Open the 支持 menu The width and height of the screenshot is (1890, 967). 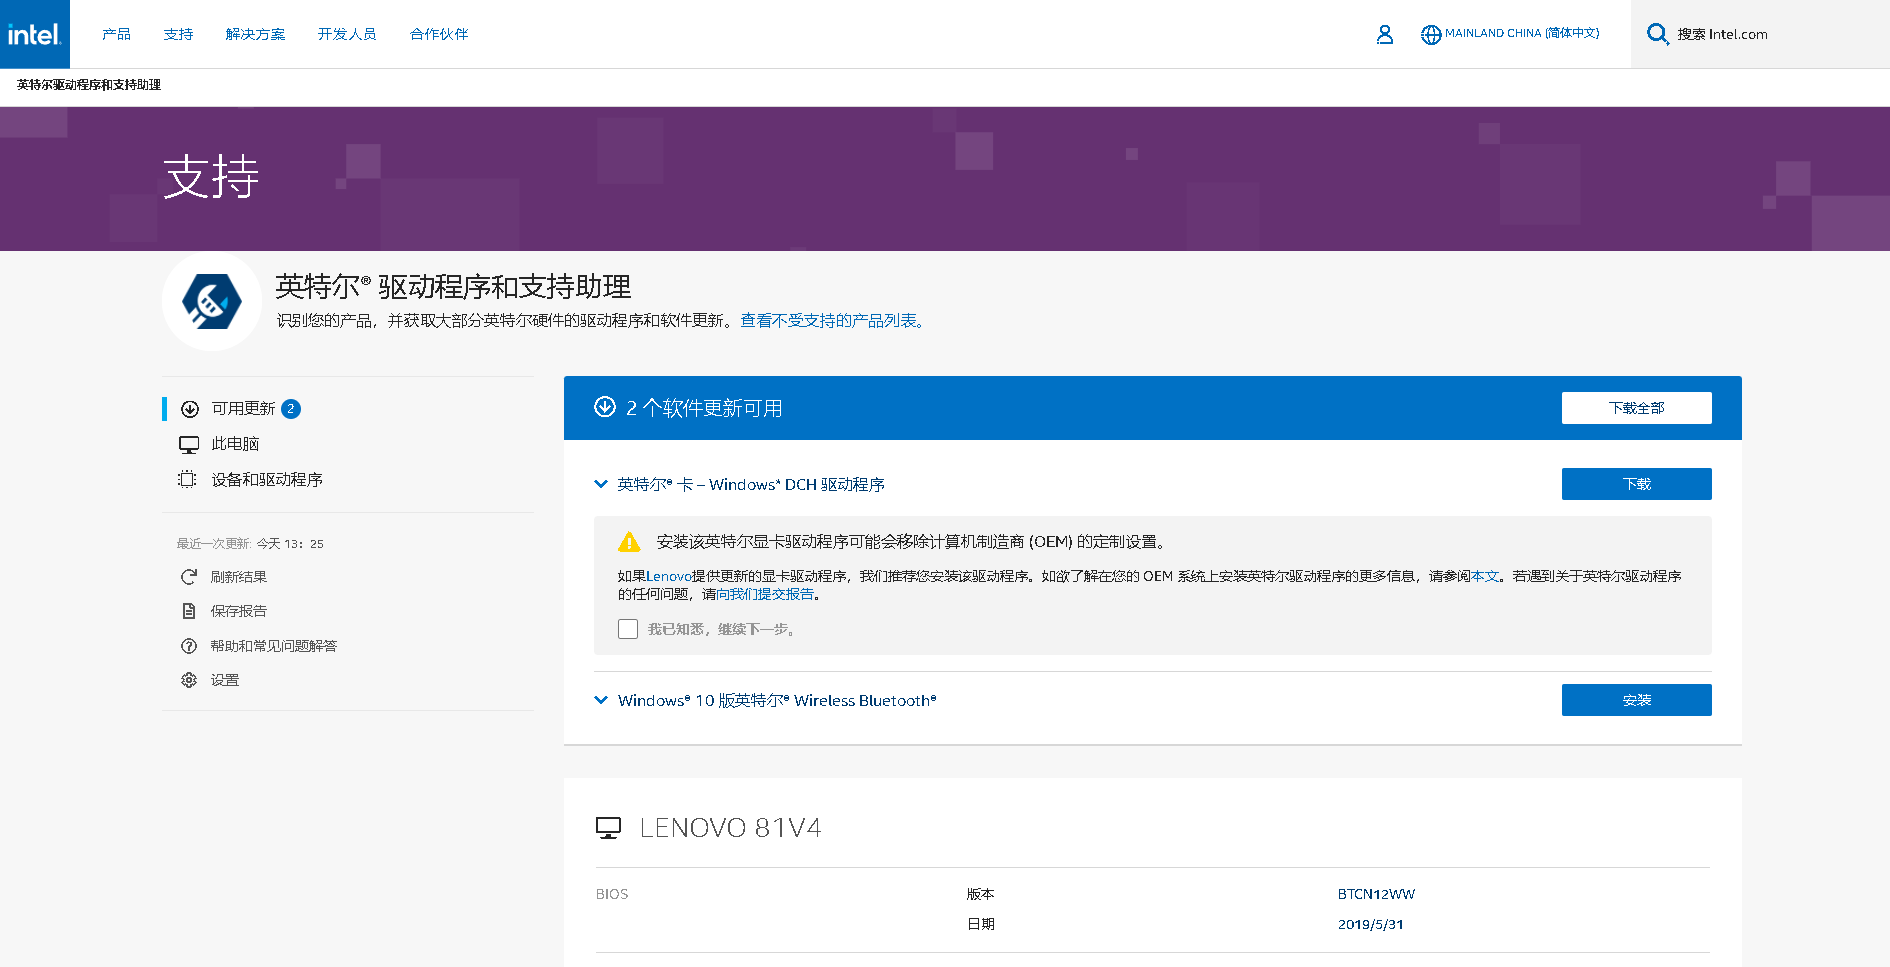click(x=178, y=34)
